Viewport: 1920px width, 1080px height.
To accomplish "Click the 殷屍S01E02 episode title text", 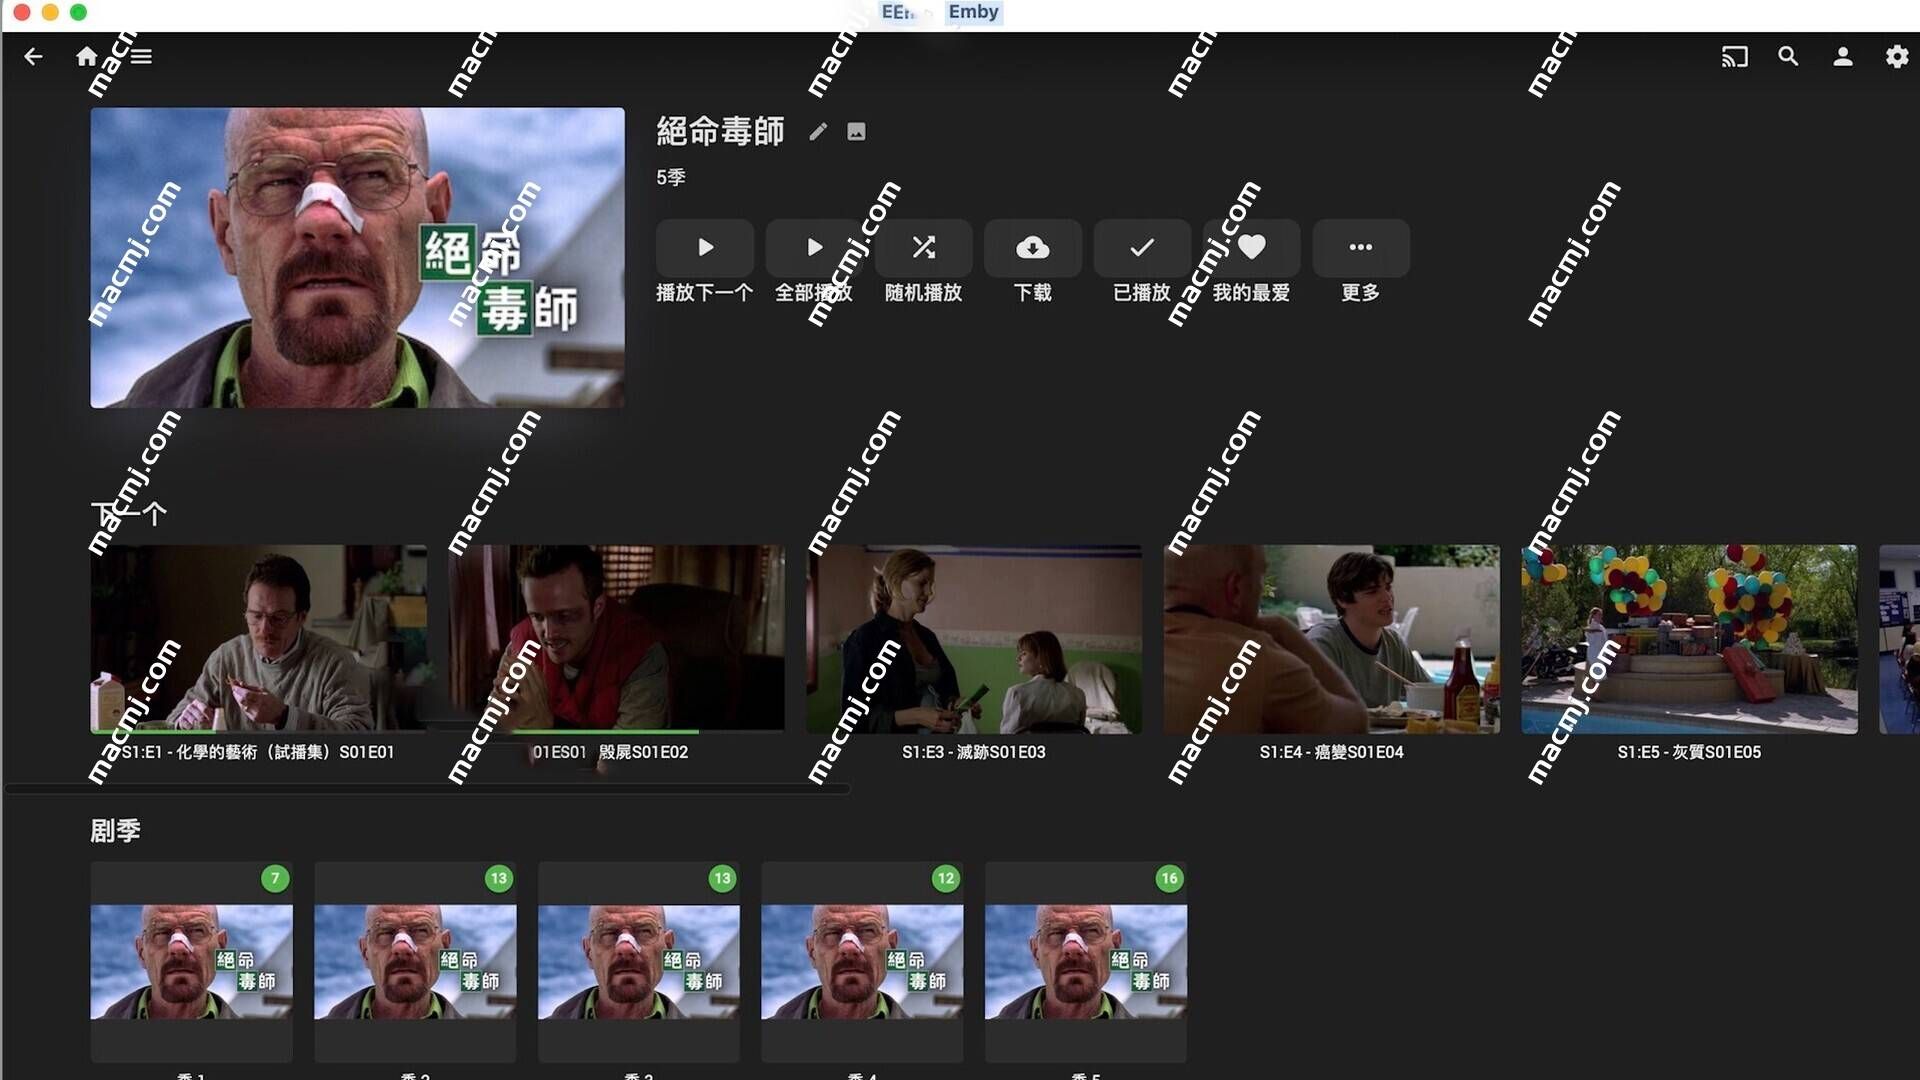I will coord(644,752).
